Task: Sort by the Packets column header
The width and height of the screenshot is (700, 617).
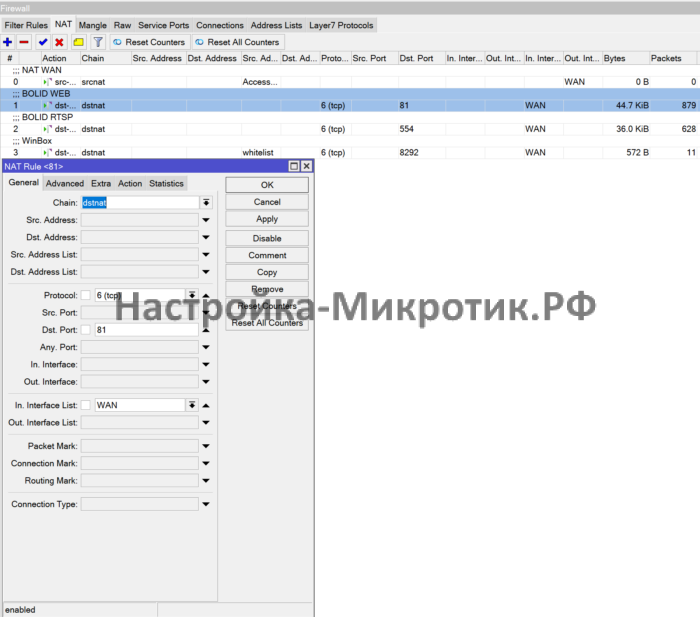Action: (x=673, y=58)
